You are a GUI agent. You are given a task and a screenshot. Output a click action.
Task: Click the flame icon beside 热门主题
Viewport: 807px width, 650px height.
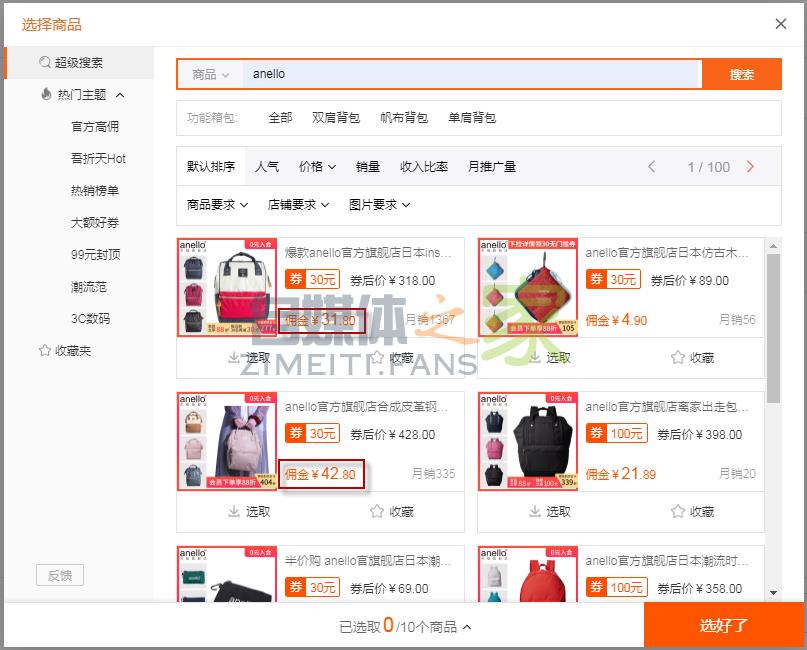[46, 95]
